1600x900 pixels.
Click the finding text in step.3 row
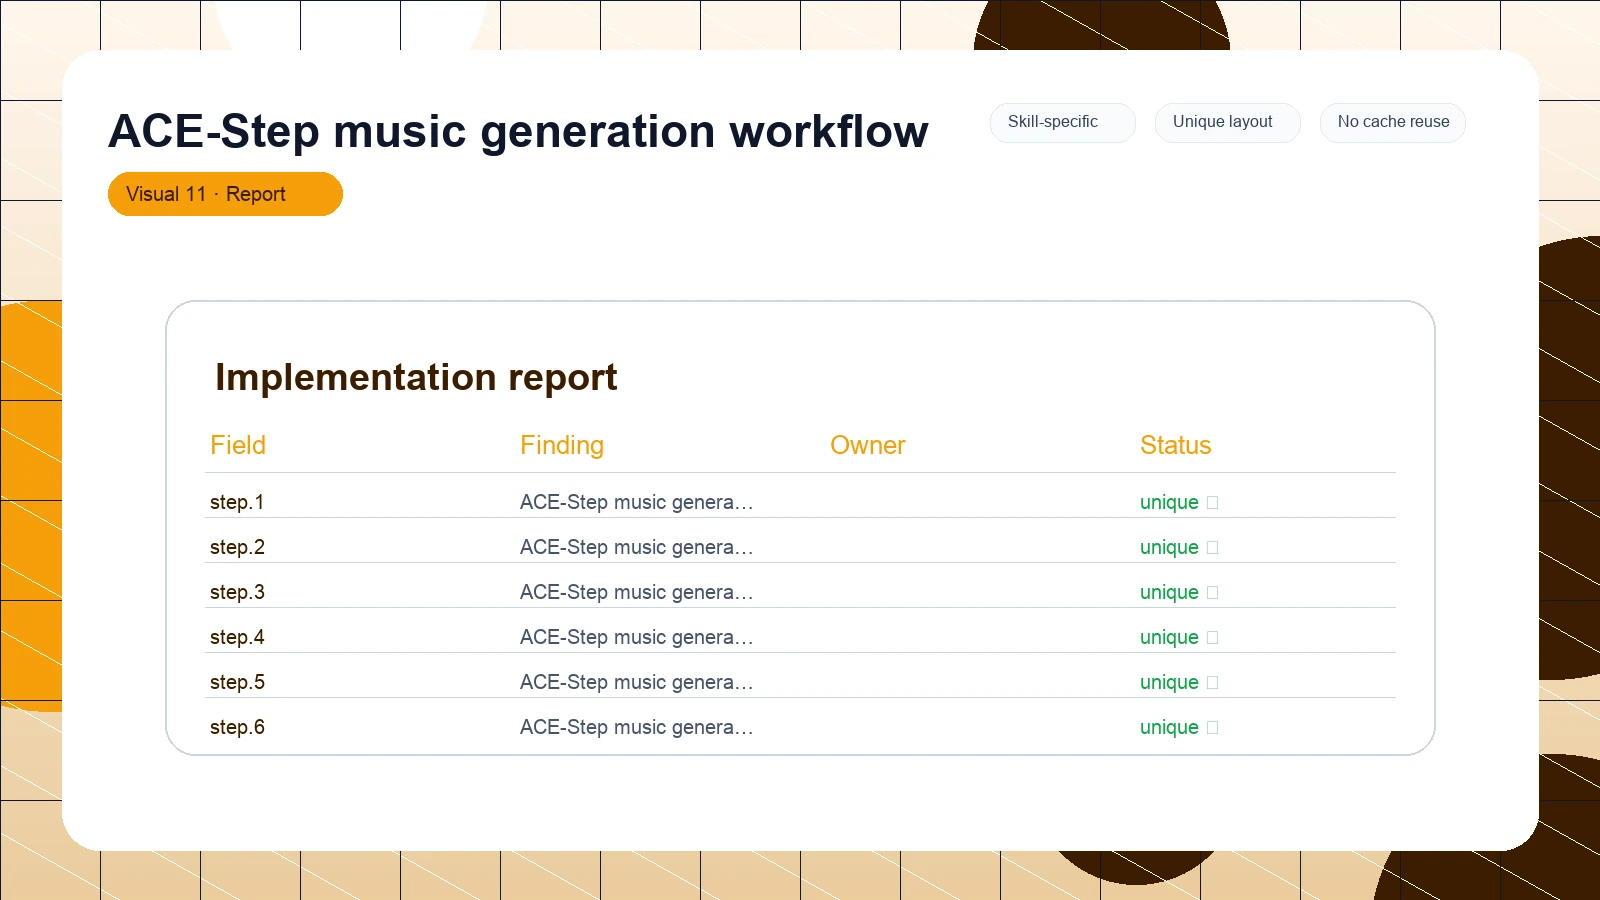[x=636, y=592]
